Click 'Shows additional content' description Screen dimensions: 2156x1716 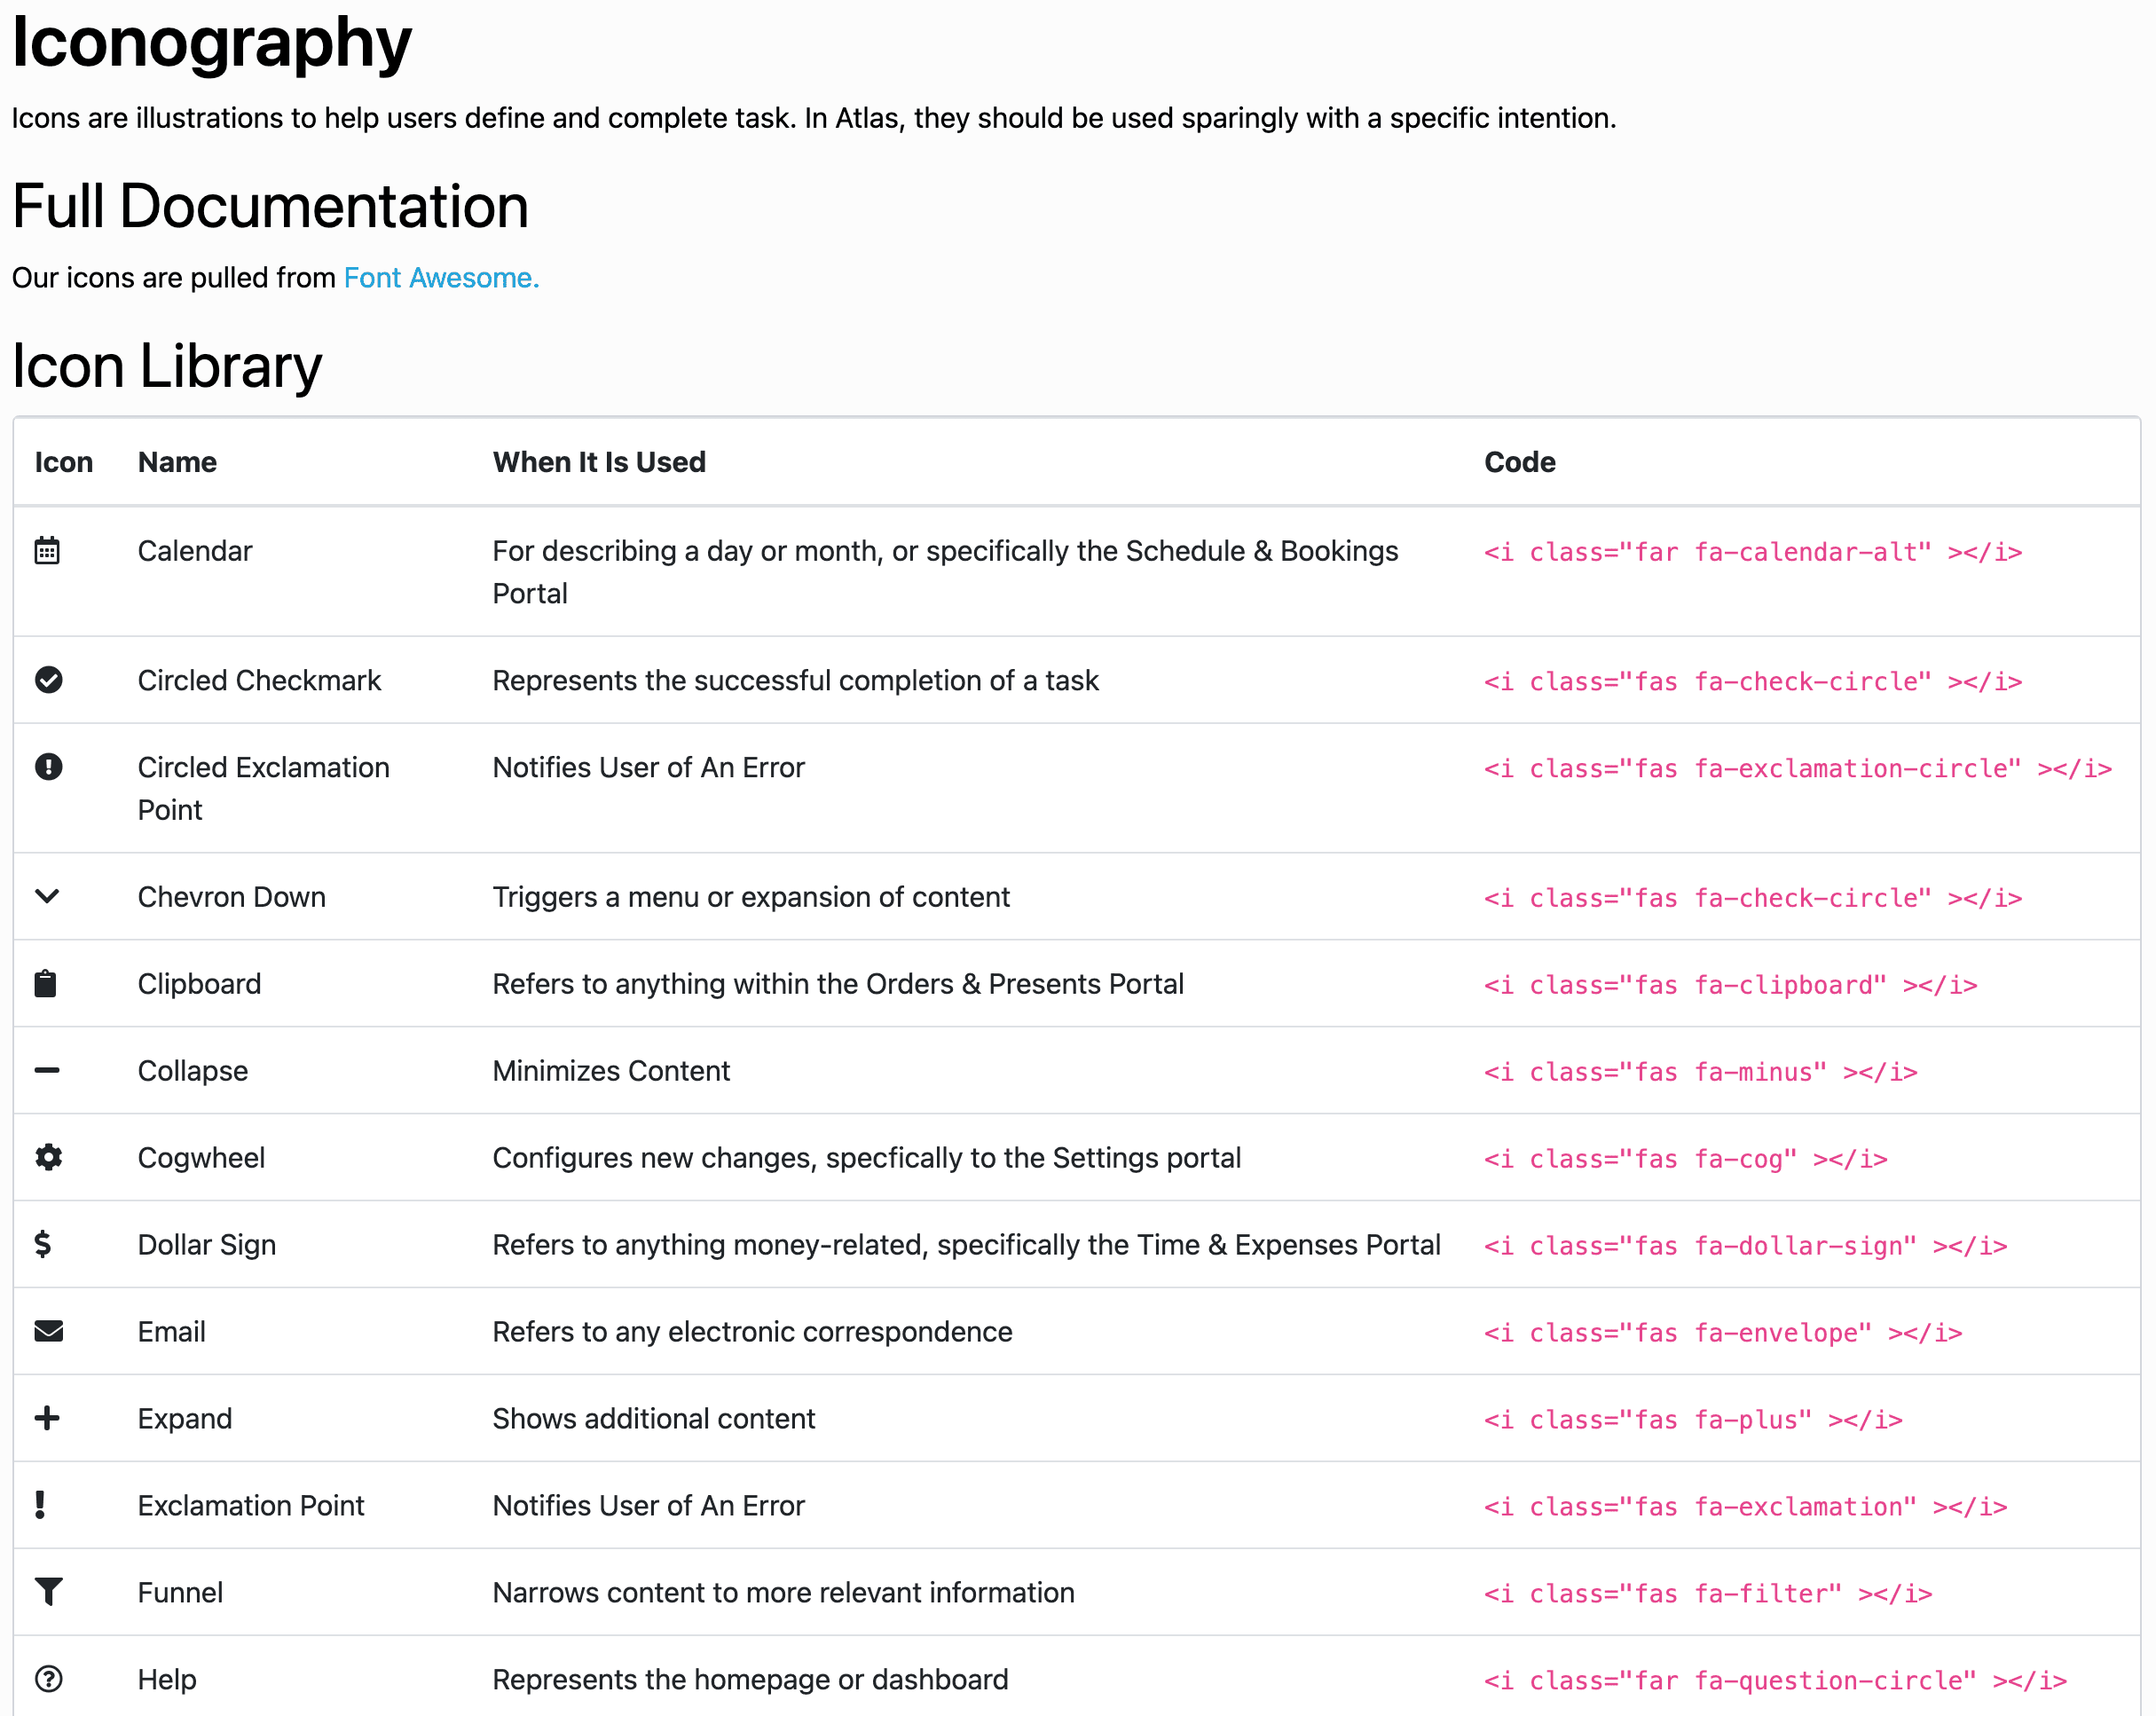coord(654,1420)
